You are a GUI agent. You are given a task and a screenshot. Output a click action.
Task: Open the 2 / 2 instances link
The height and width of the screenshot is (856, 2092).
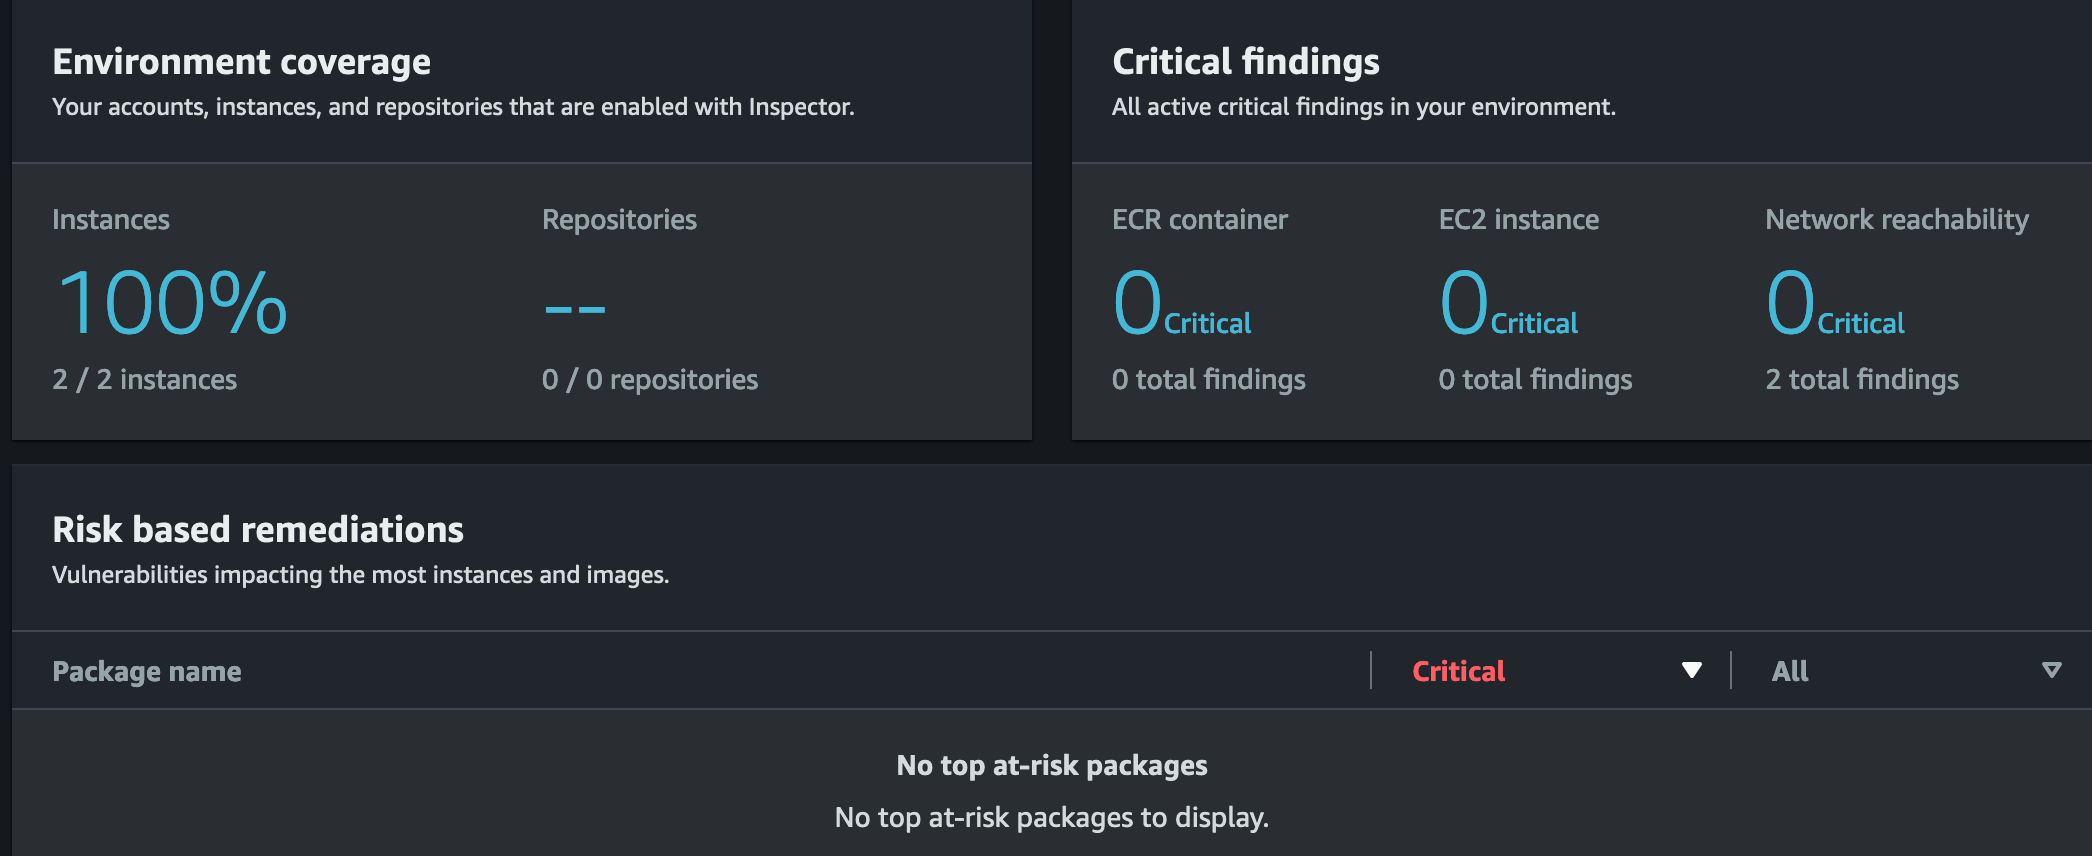coord(144,380)
